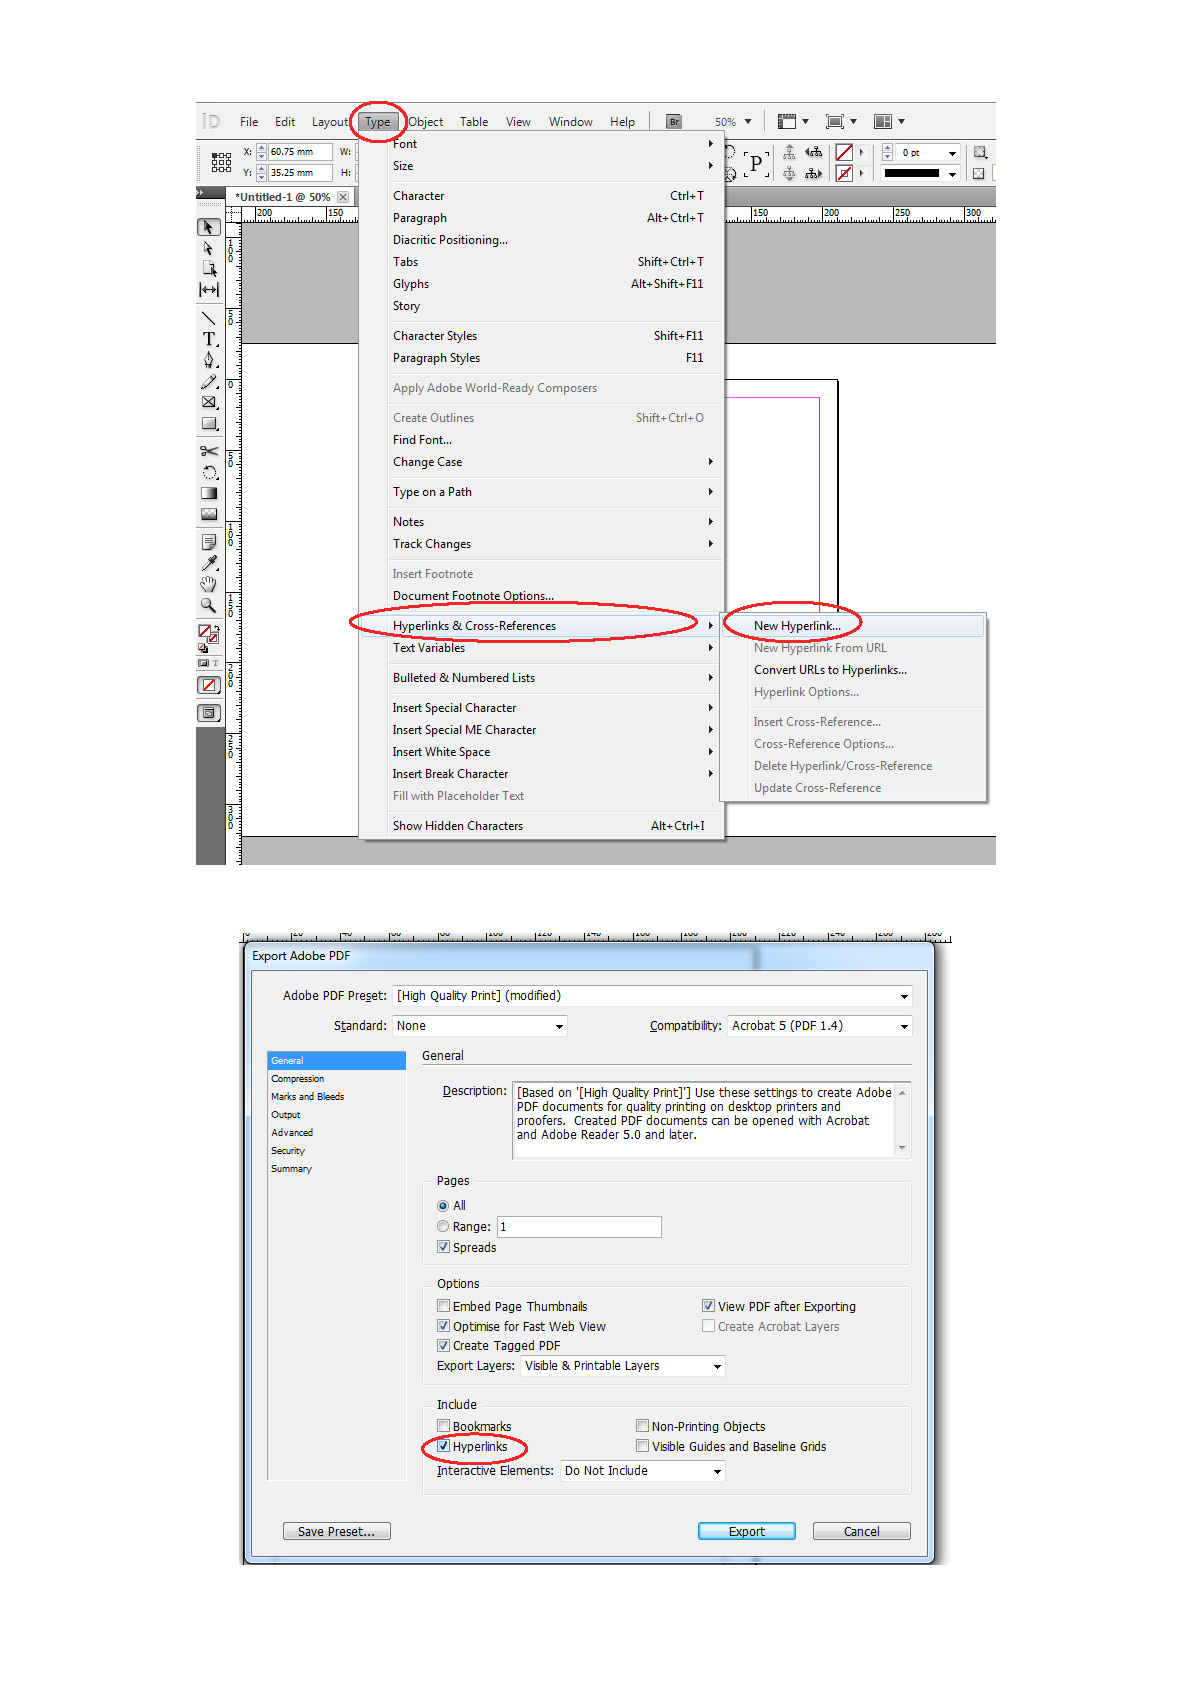1191x1684 pixels.
Task: Click the page Range input field
Action: tap(580, 1227)
